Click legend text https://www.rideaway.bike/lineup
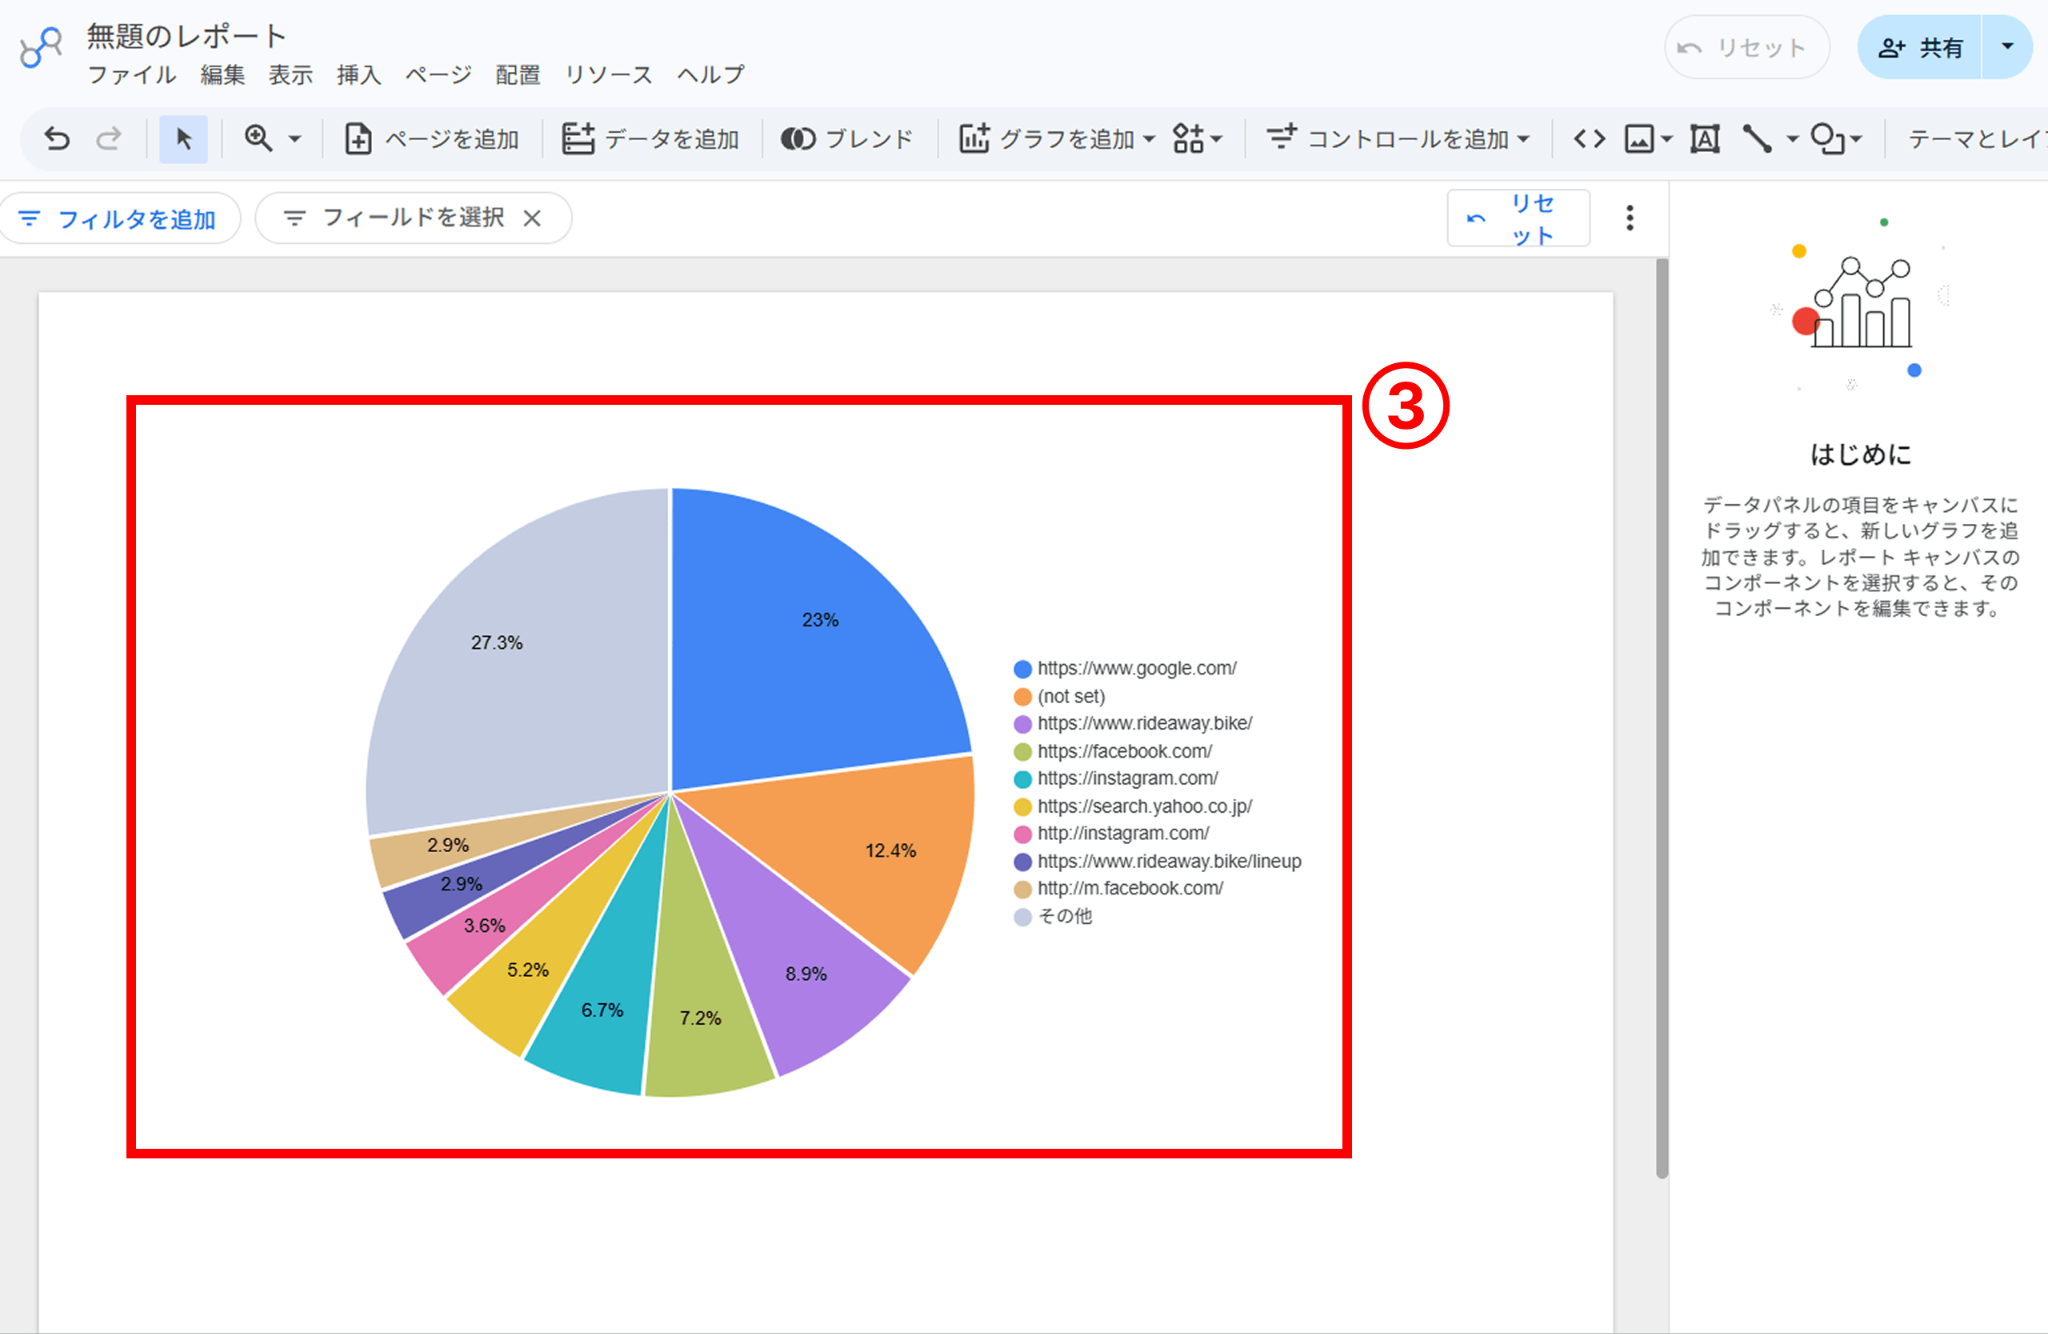Screen dimensions: 2048x1334 click(1169, 861)
